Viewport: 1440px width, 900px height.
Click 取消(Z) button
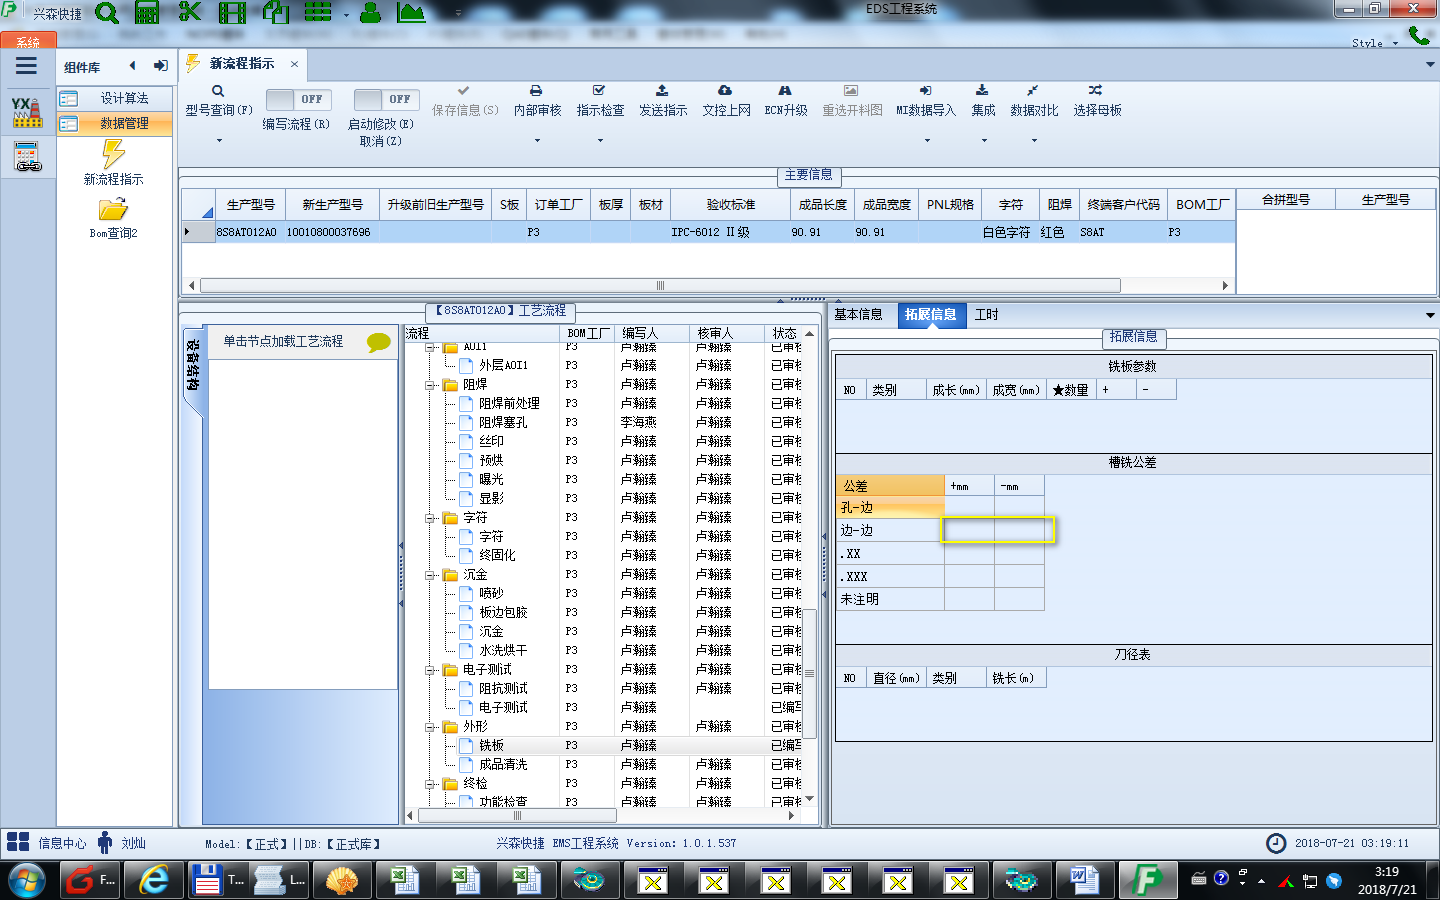(380, 141)
